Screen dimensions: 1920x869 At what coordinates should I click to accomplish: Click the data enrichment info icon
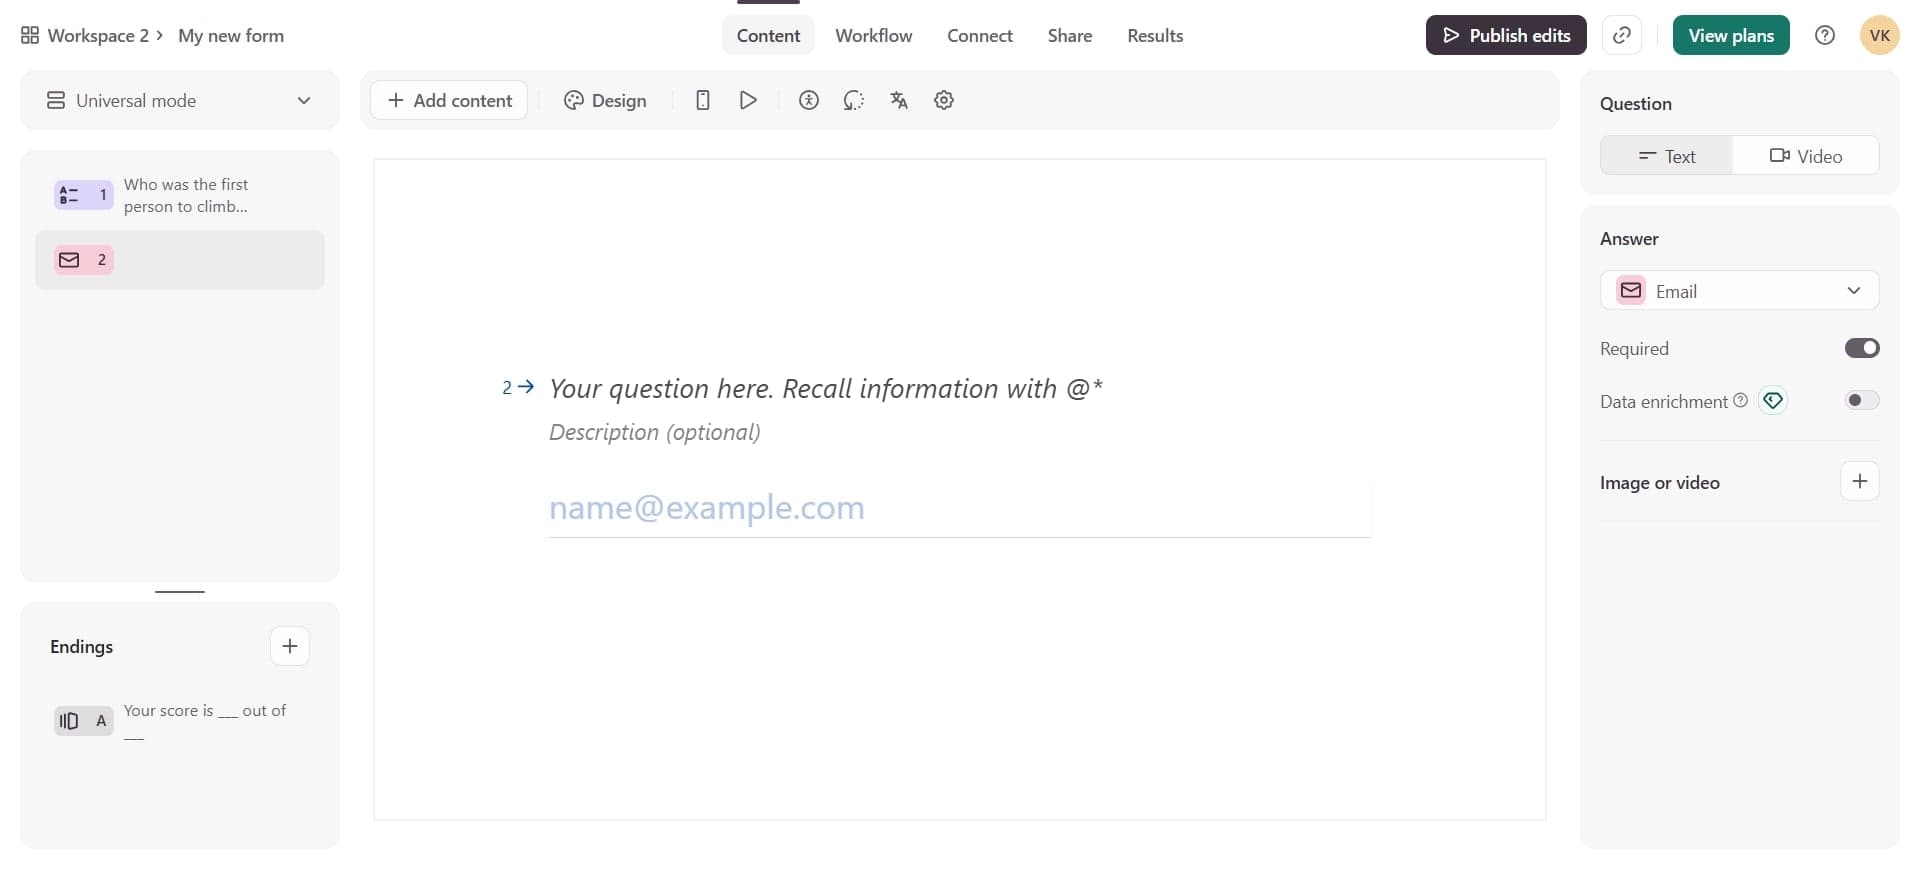tap(1740, 400)
